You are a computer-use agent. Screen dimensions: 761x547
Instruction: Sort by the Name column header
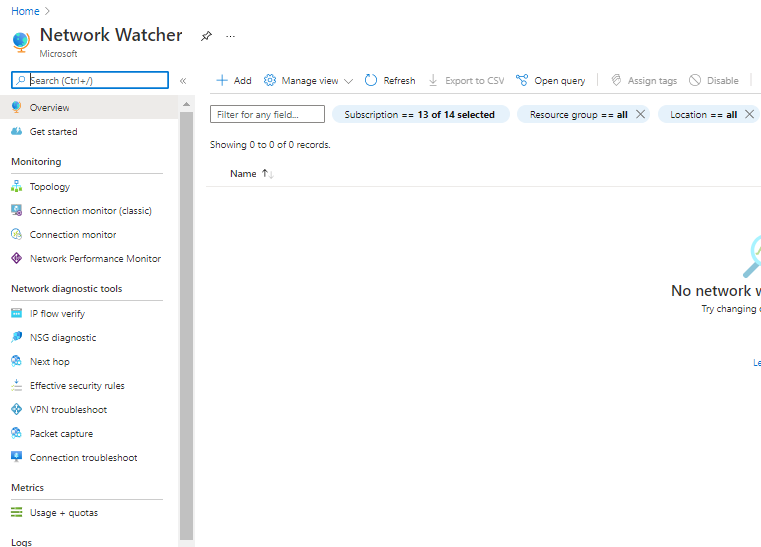click(252, 174)
